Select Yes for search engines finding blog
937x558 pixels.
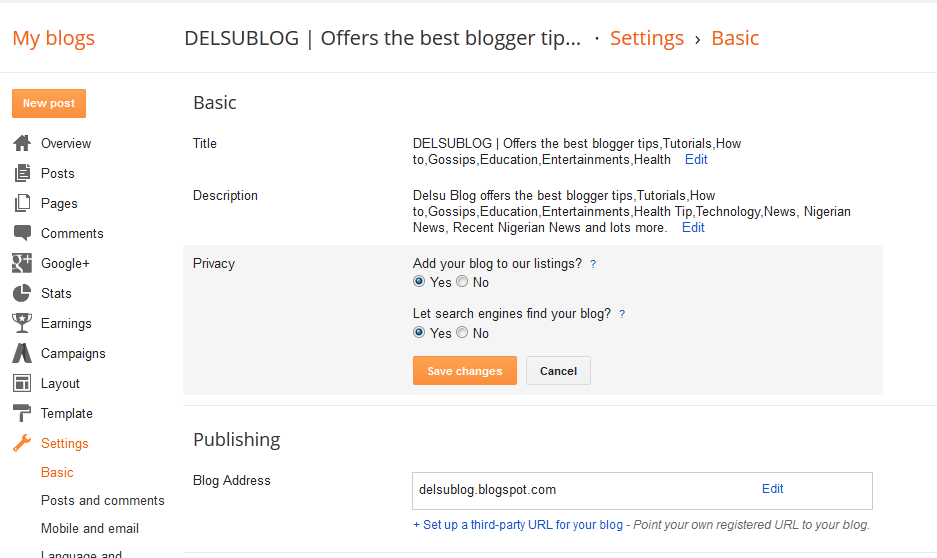coord(419,333)
